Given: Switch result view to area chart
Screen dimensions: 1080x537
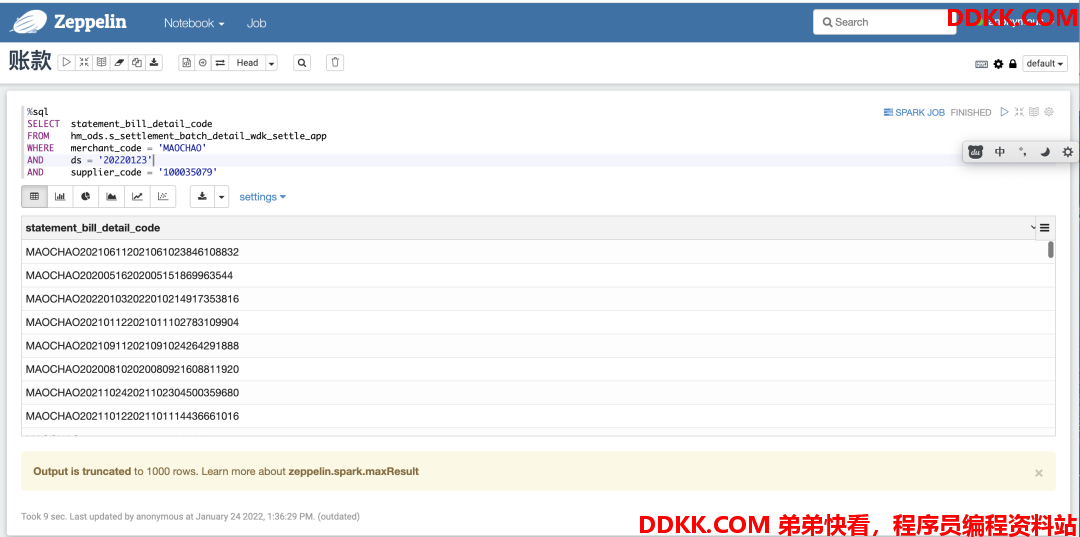Looking at the screenshot, I should point(111,196).
